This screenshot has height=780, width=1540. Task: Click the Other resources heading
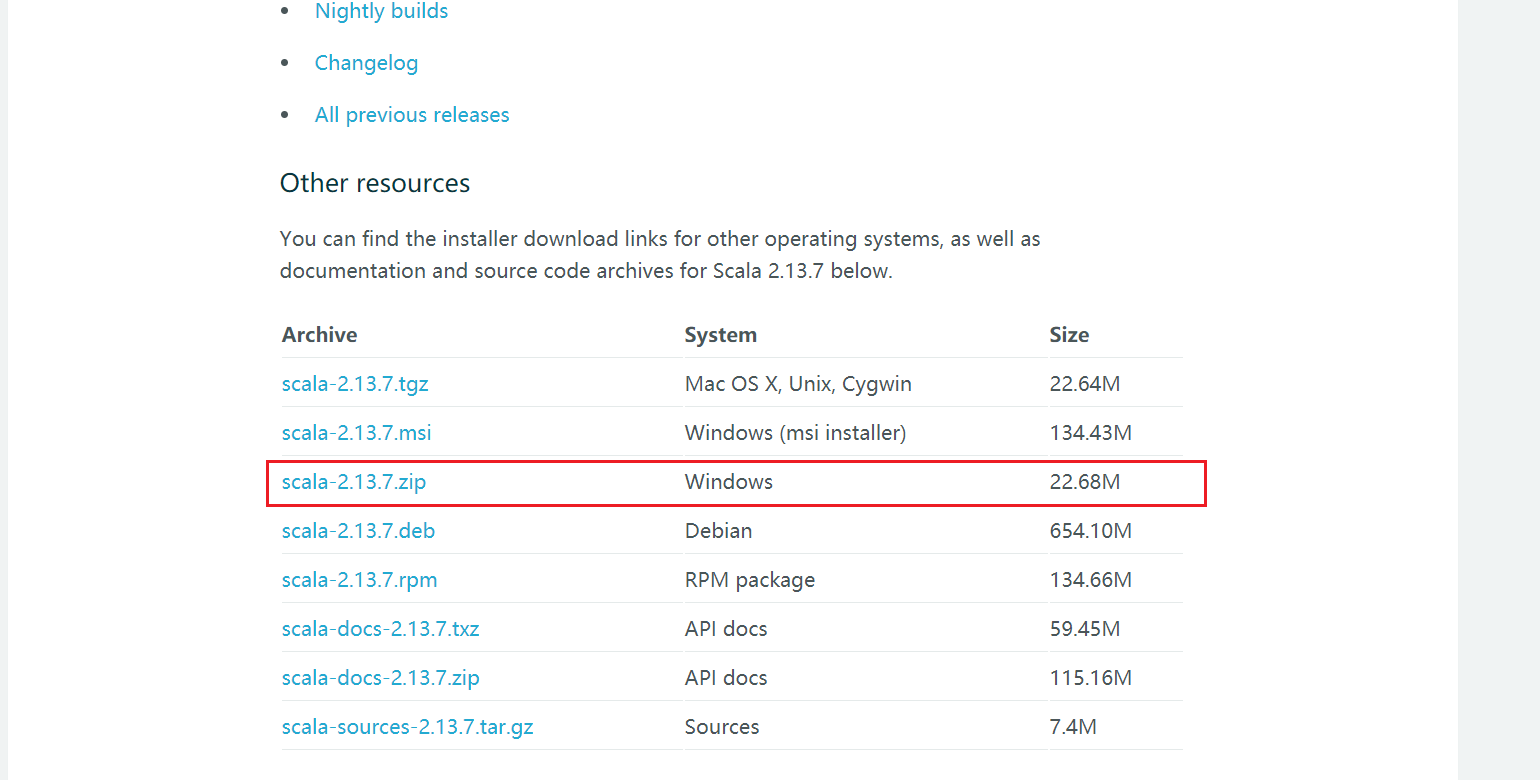(x=375, y=184)
